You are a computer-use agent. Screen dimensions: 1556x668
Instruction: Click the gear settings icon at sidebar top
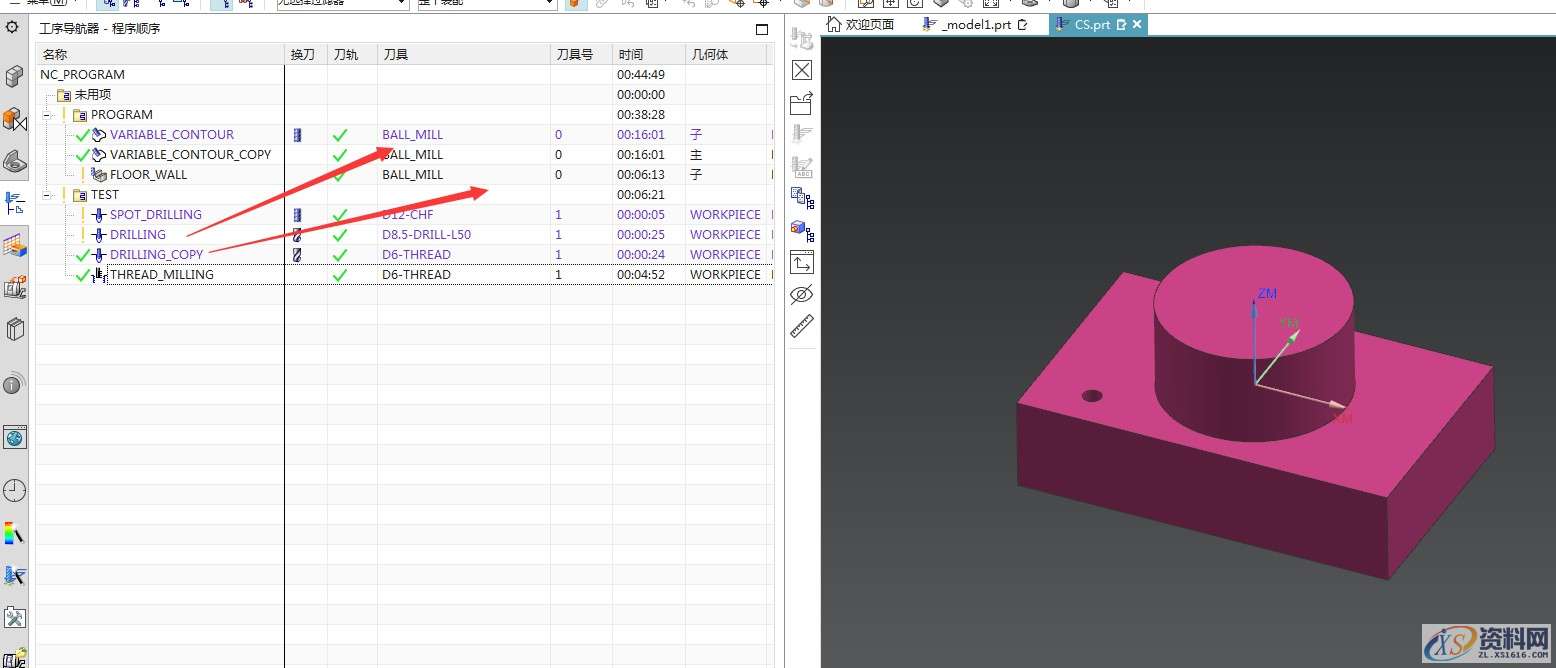[x=12, y=27]
